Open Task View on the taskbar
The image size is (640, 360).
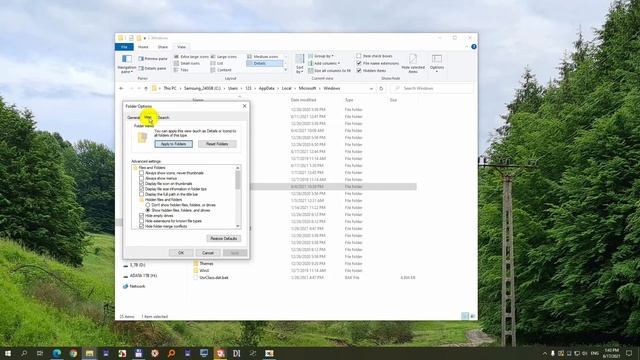40,353
